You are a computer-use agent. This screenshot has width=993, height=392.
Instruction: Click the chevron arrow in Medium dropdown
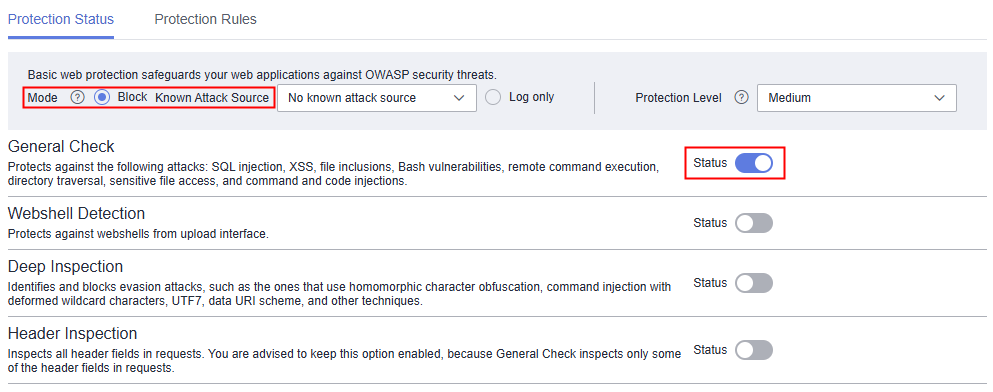[939, 98]
